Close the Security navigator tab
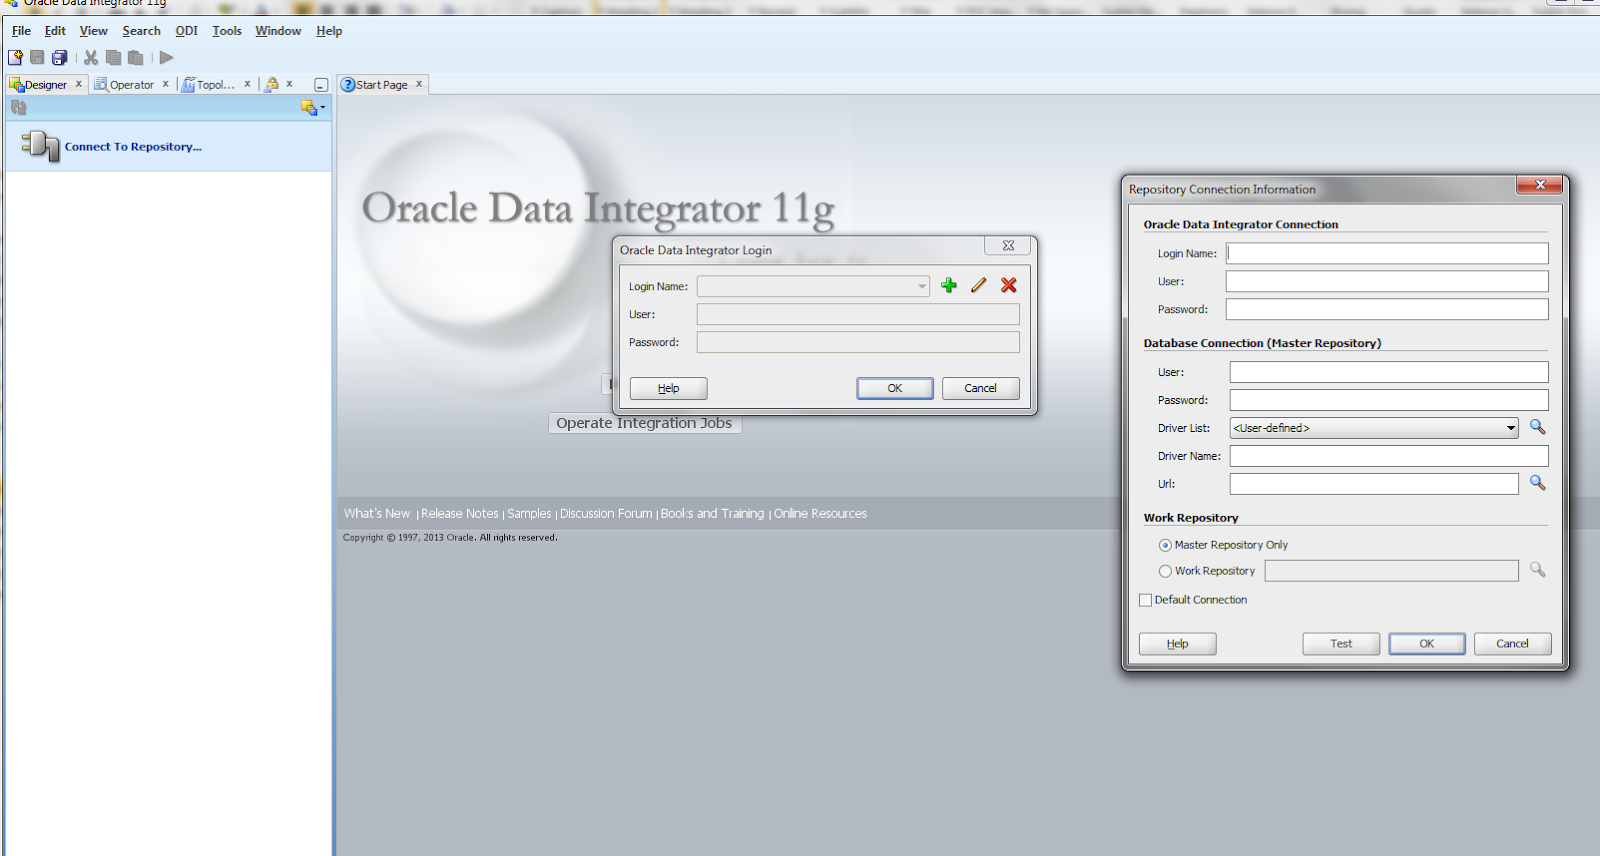 290,84
